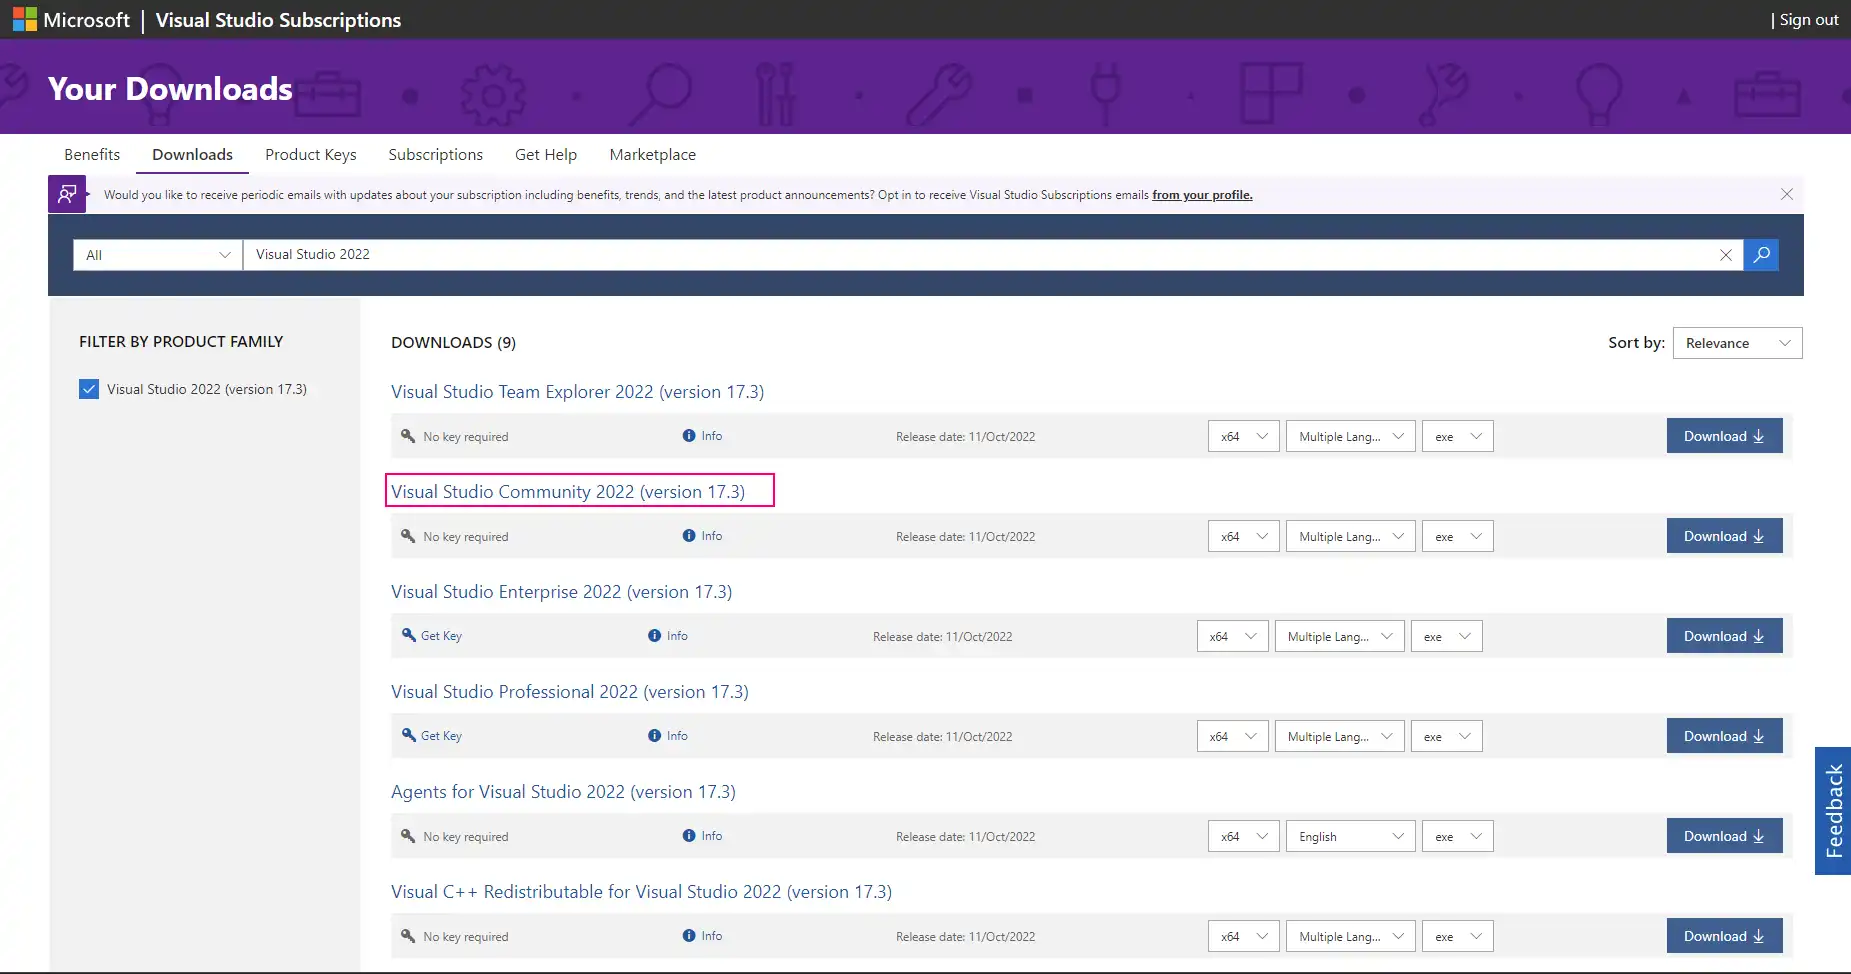
Task: Click Info icon for Agents for Visual Studio
Action: tap(689, 836)
